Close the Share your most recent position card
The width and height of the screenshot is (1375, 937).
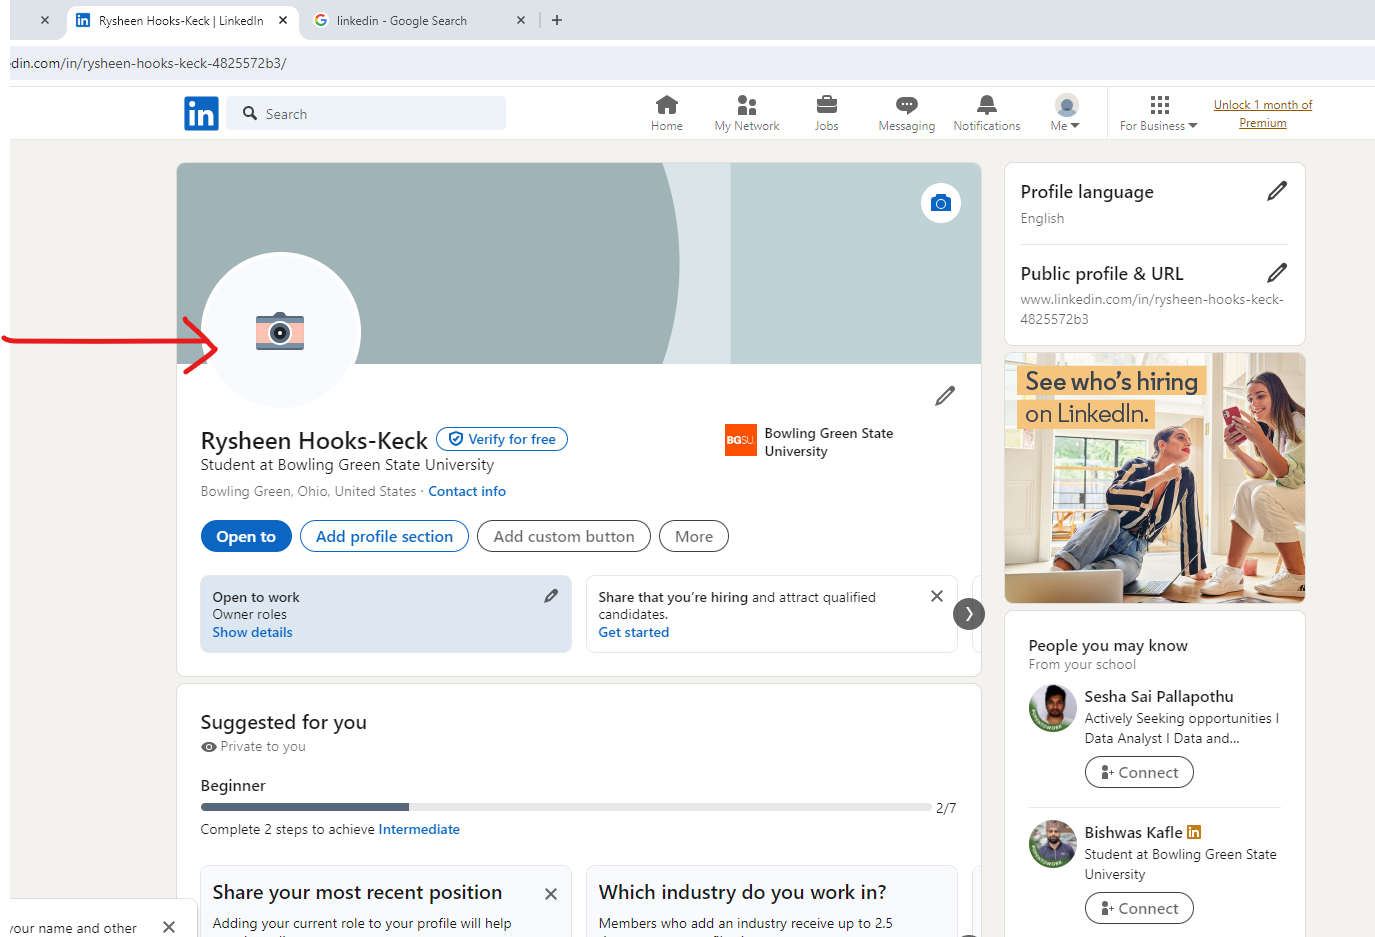point(551,894)
